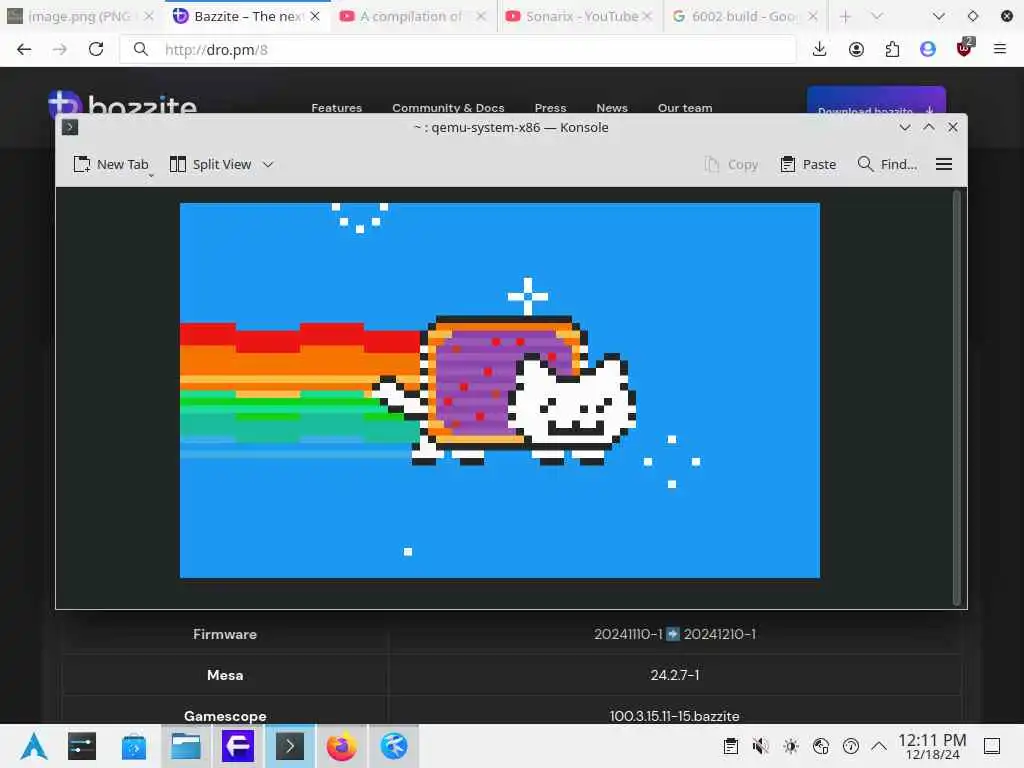
Task: Open the Konsole hamburger menu
Action: [x=944, y=165]
